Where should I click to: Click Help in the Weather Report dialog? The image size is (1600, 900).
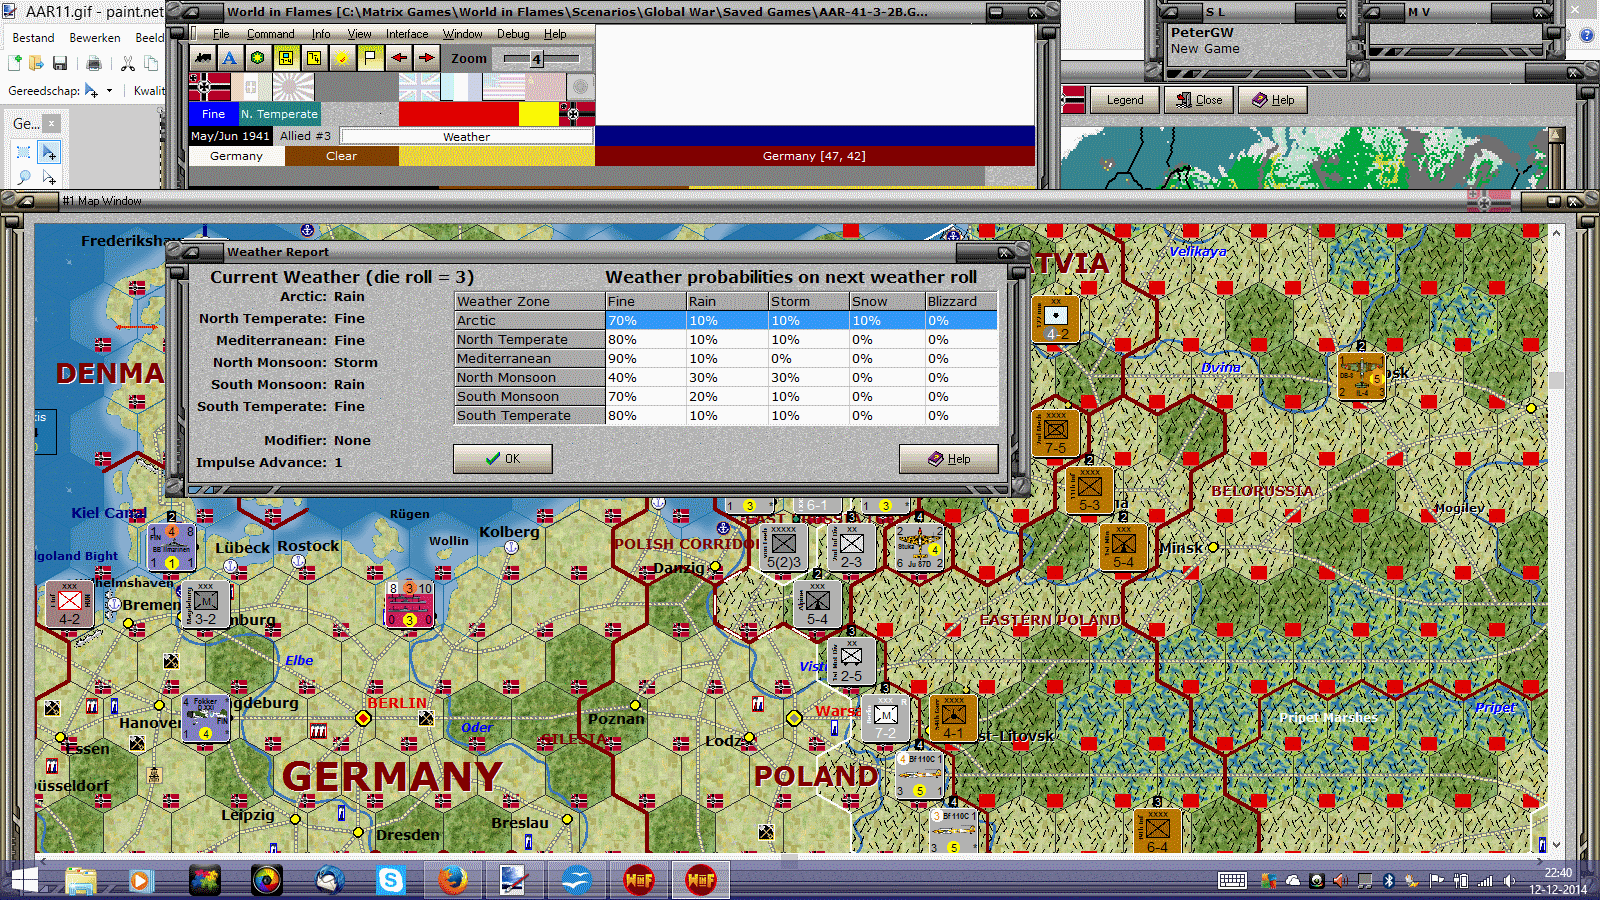point(948,459)
